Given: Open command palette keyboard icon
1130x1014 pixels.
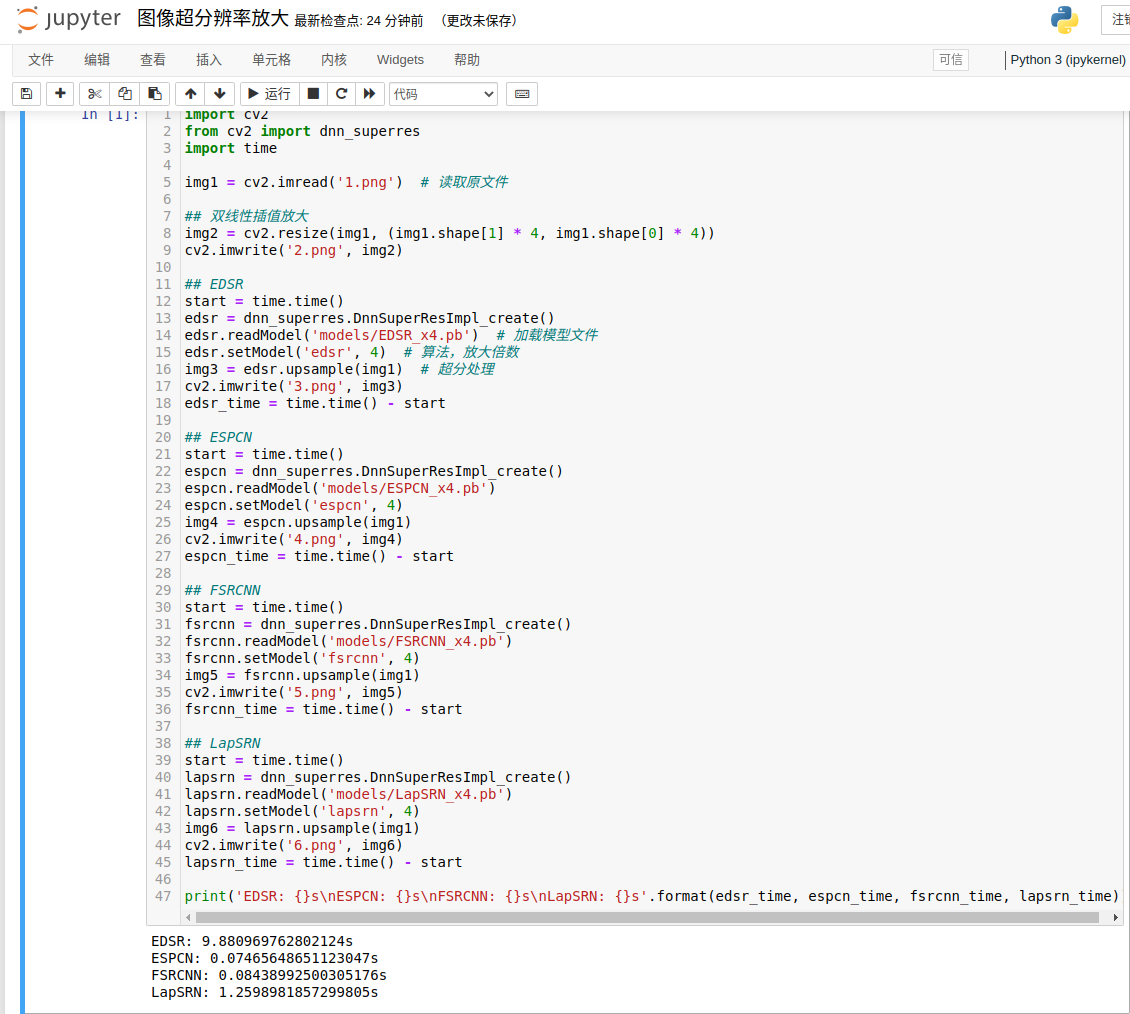Looking at the screenshot, I should [x=521, y=94].
